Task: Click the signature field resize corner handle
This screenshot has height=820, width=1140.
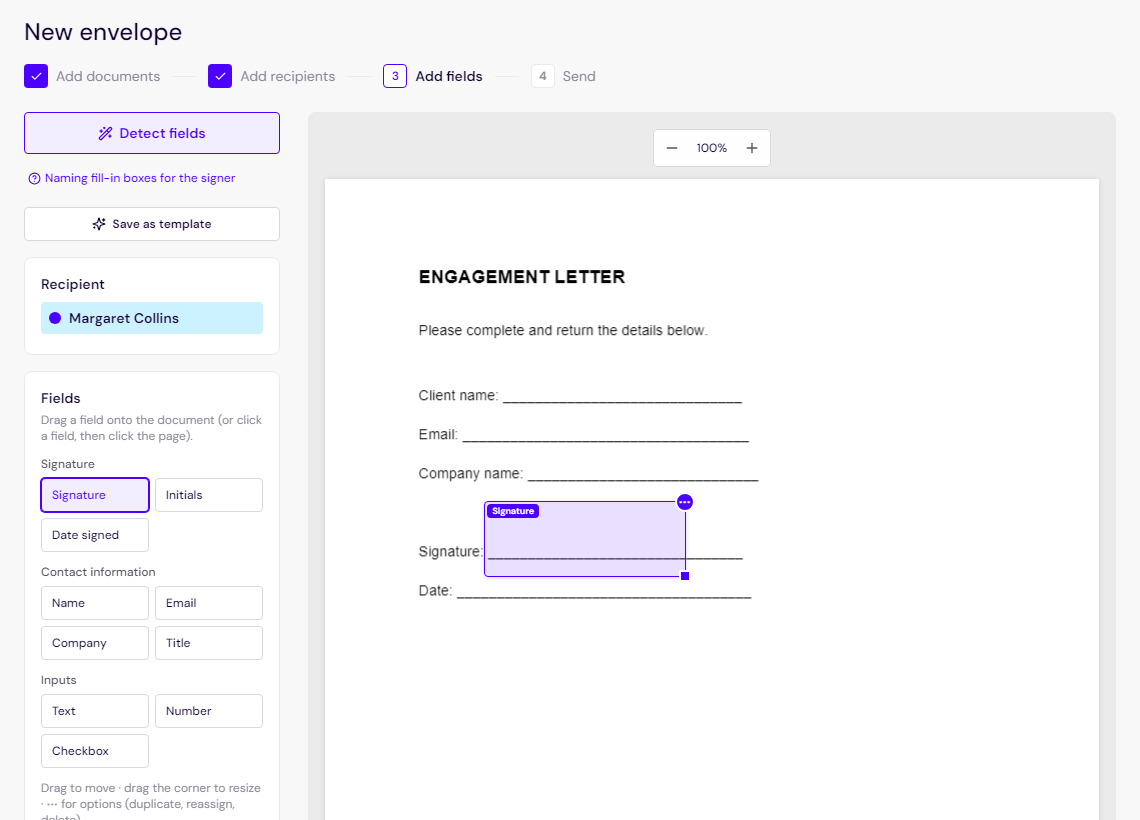Action: point(685,576)
